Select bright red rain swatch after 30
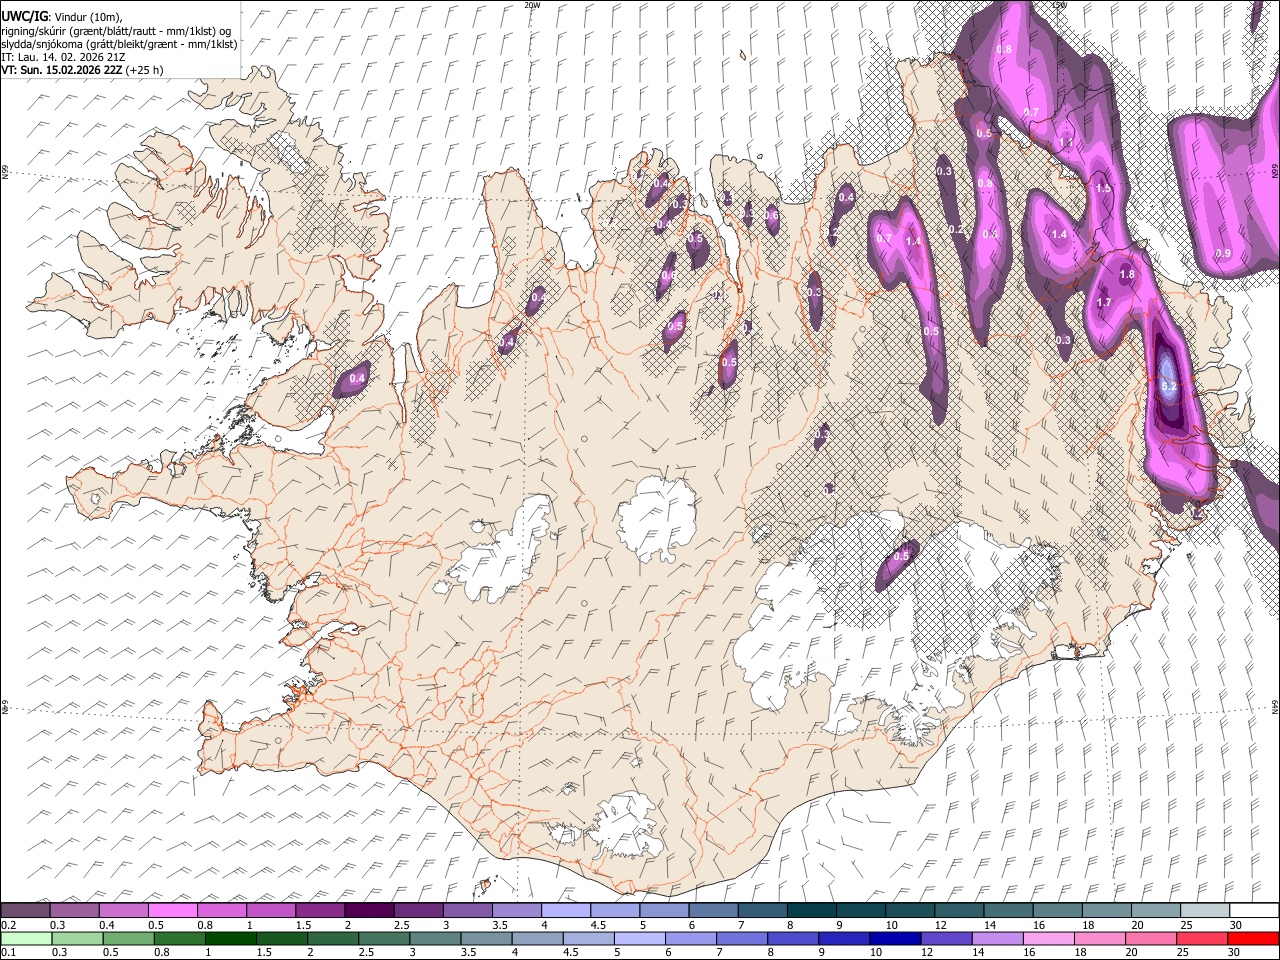The width and height of the screenshot is (1280, 960). [1253, 938]
